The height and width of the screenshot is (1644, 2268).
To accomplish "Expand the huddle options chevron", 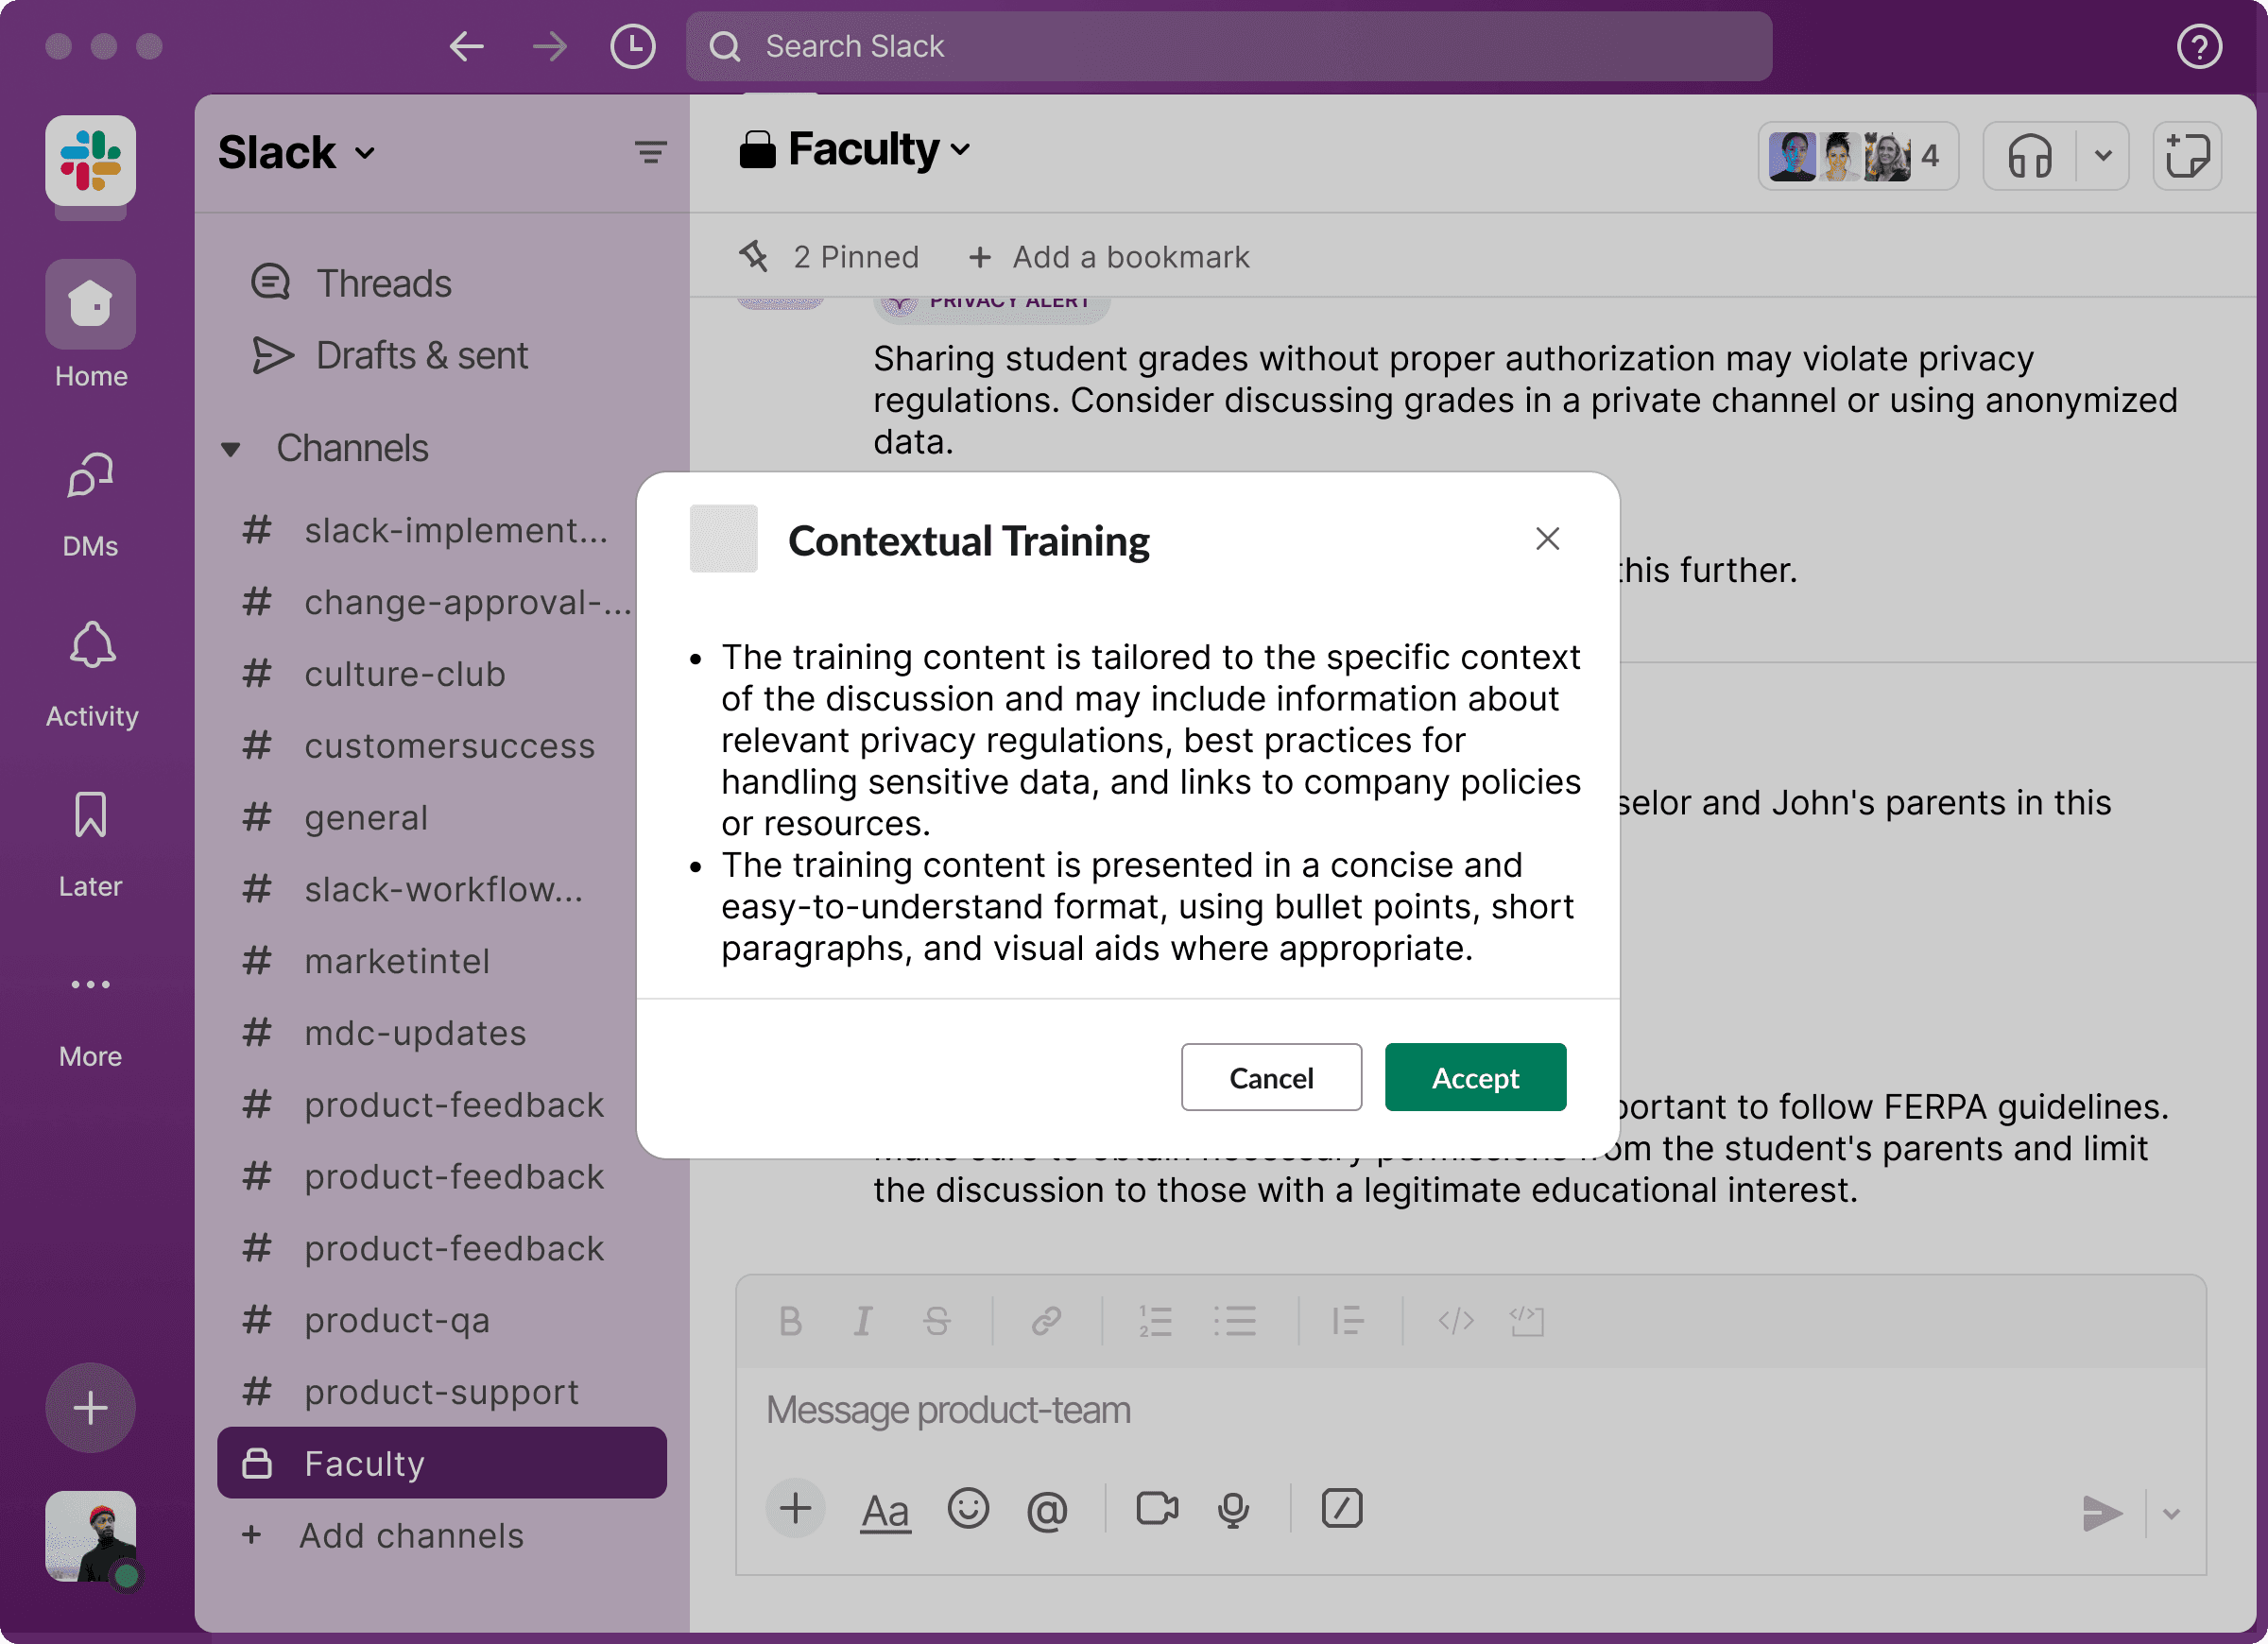I will (2103, 156).
